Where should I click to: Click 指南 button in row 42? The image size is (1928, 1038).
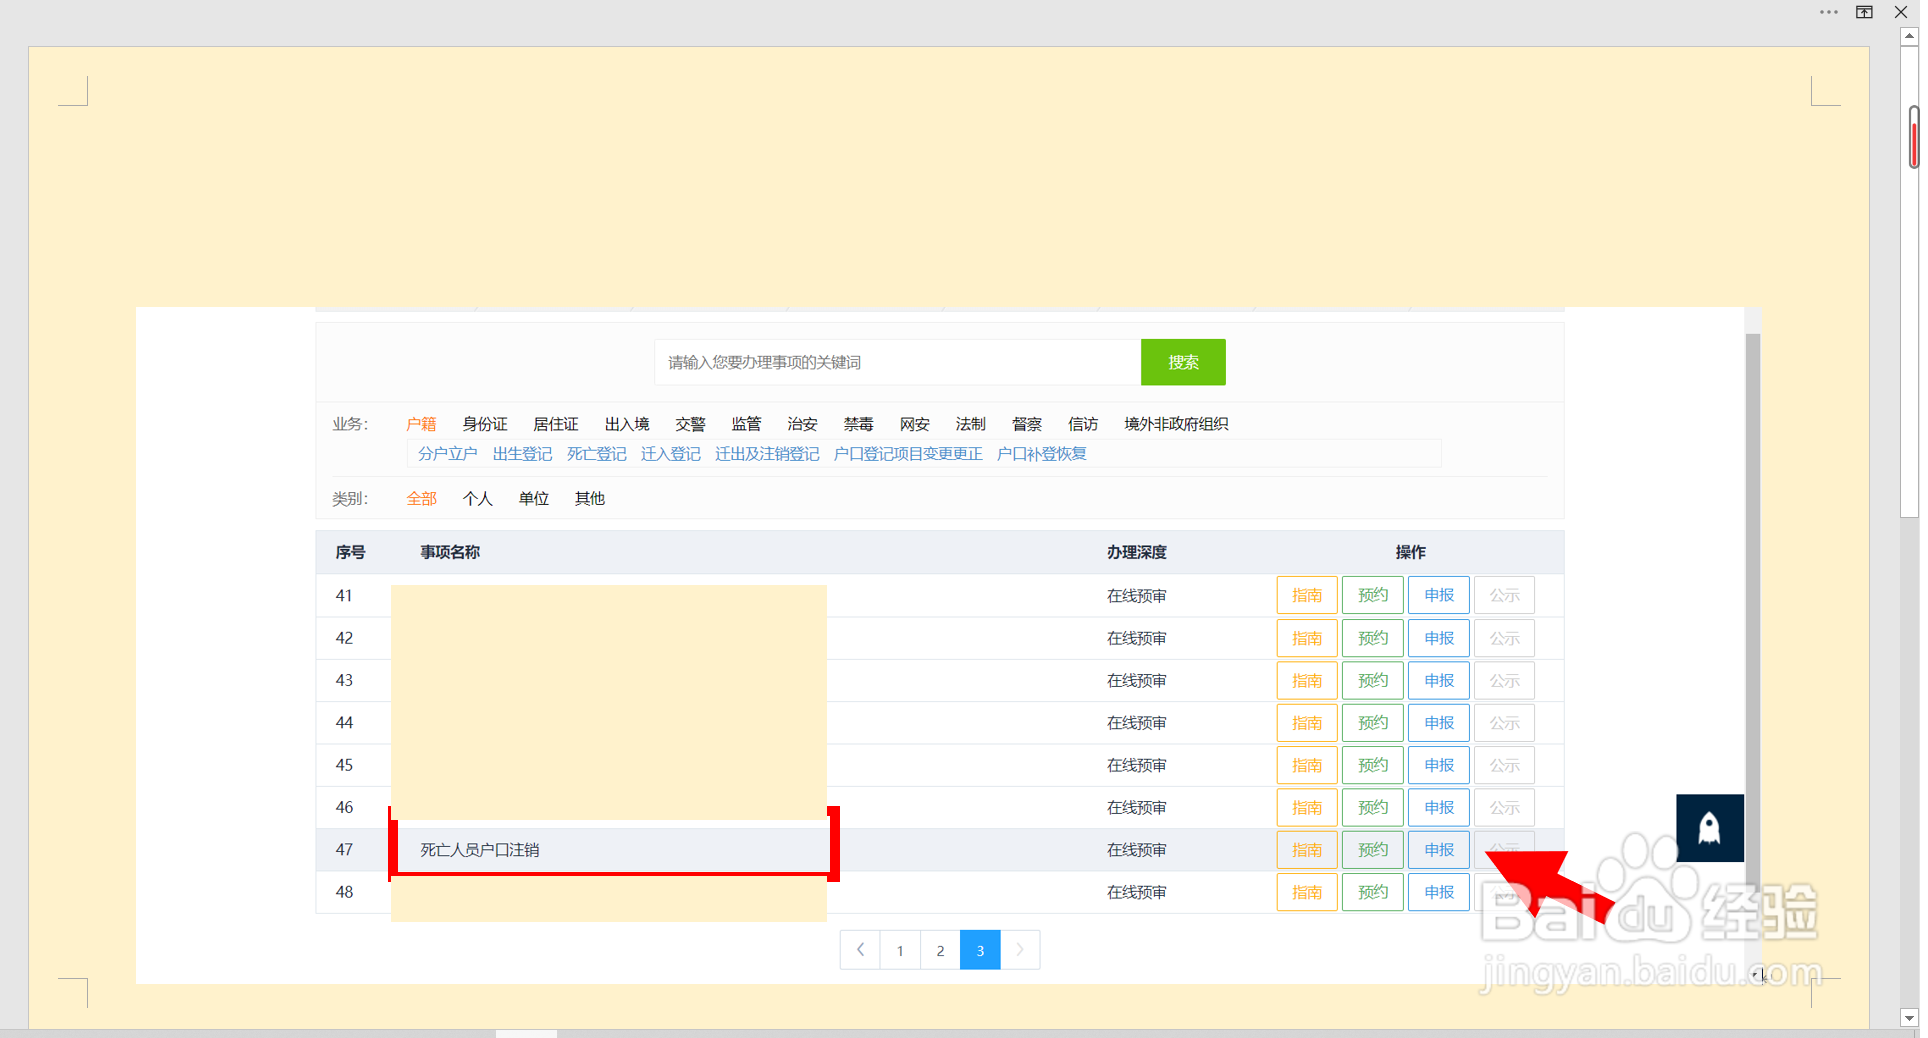pos(1307,638)
